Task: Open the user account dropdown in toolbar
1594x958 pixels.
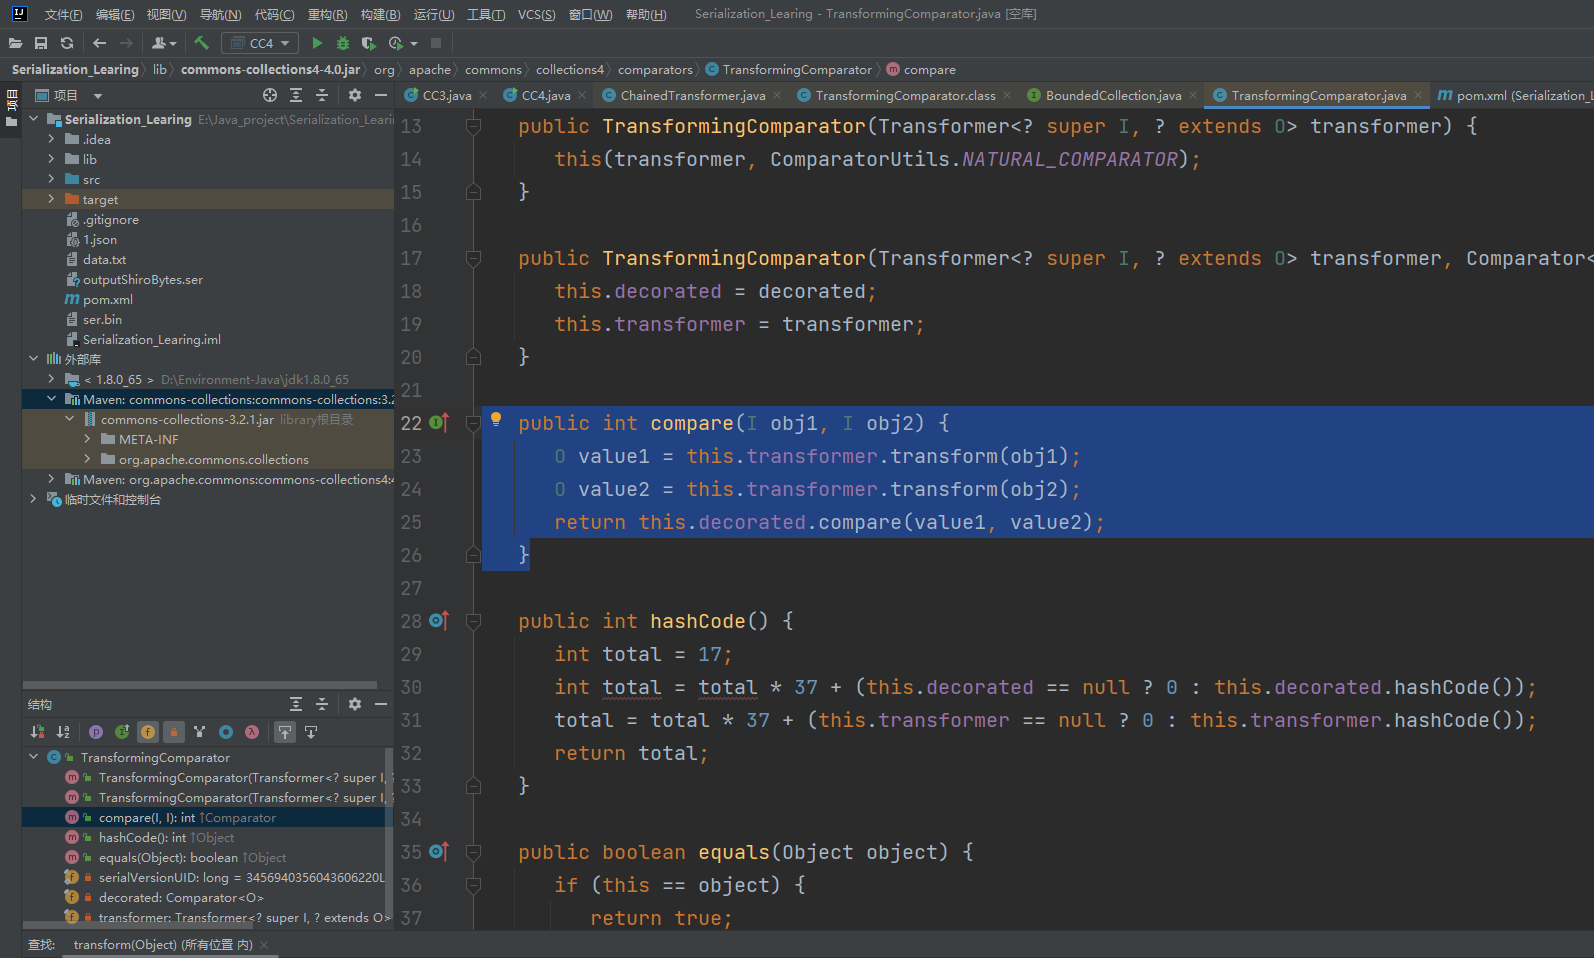Action: [164, 43]
